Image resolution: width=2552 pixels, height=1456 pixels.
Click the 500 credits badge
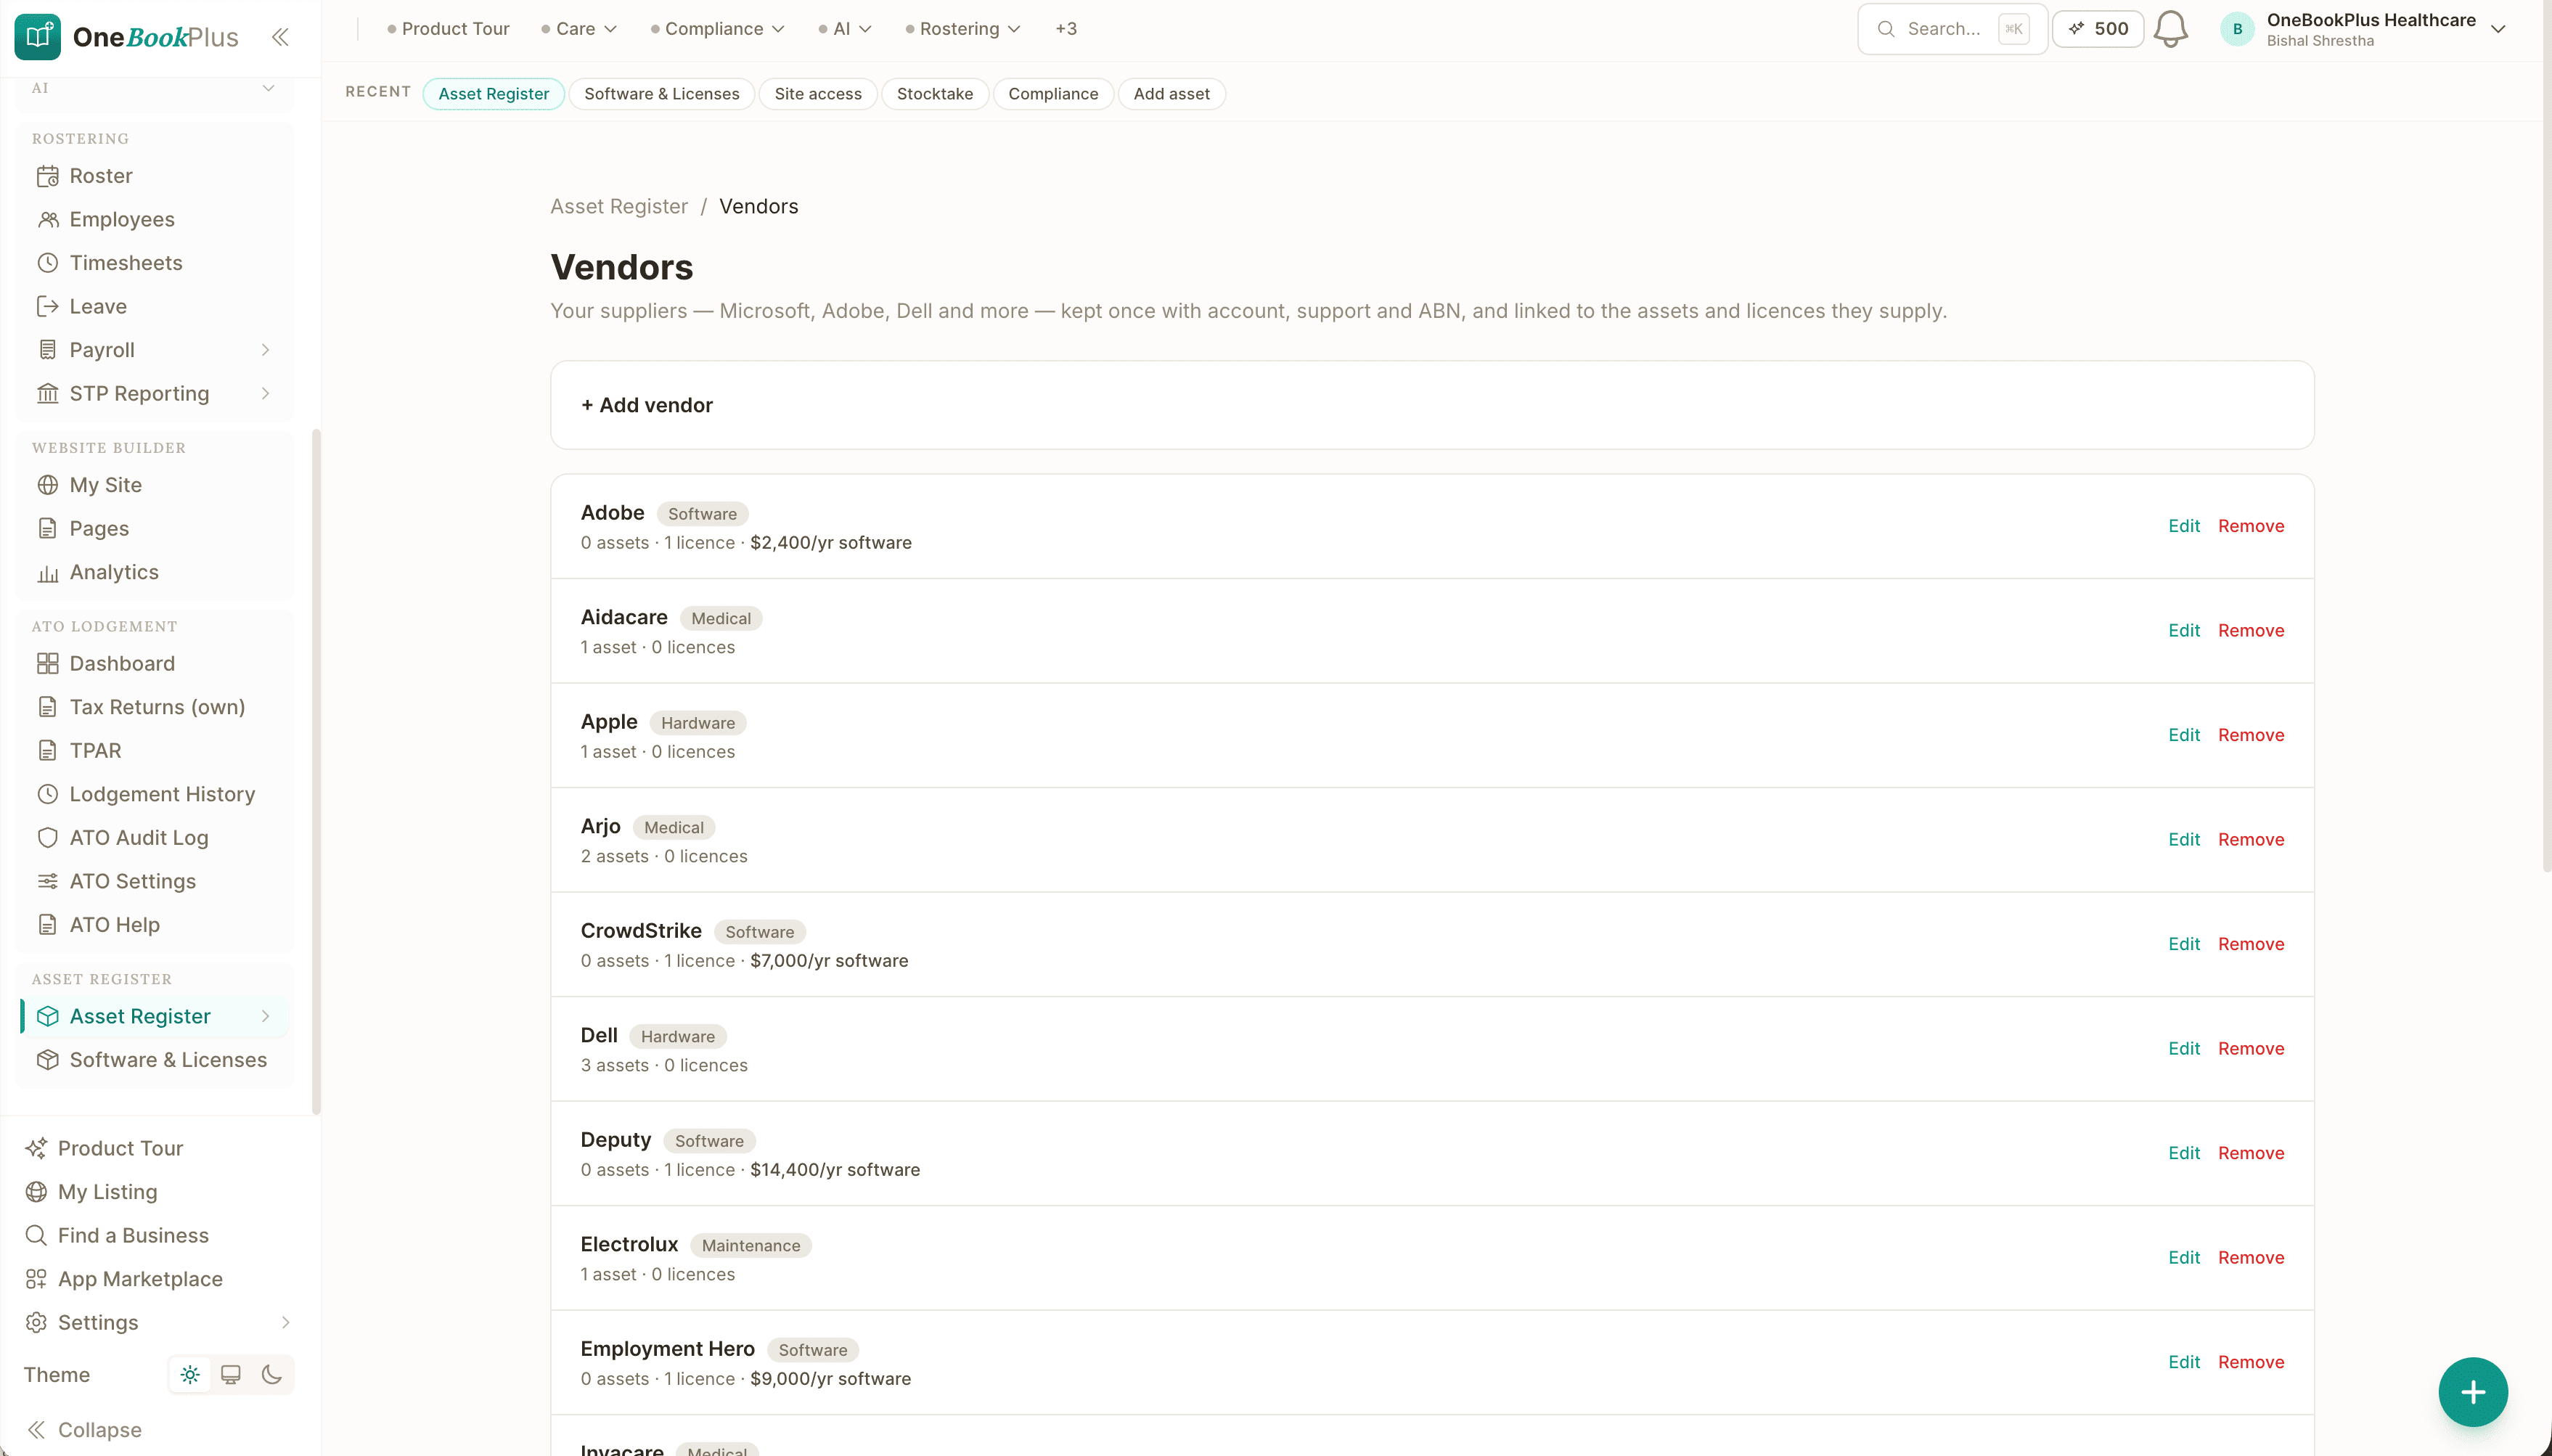pos(2097,29)
